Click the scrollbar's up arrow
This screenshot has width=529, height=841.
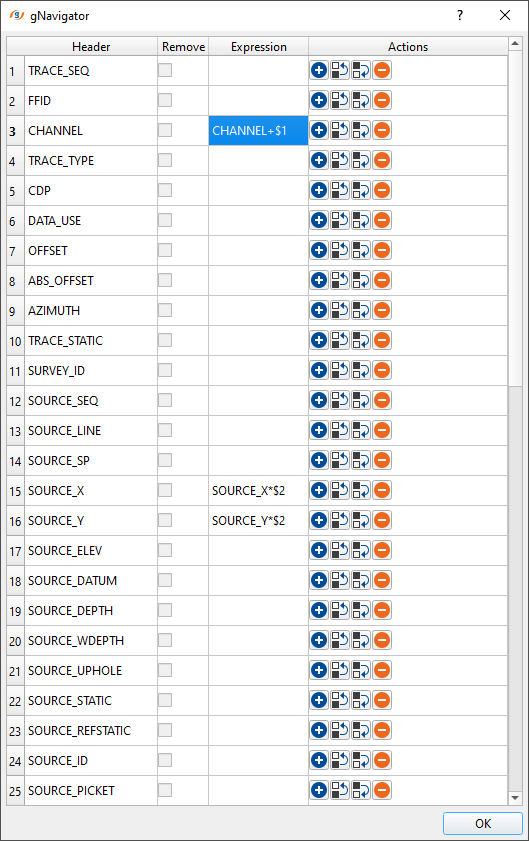point(515,43)
